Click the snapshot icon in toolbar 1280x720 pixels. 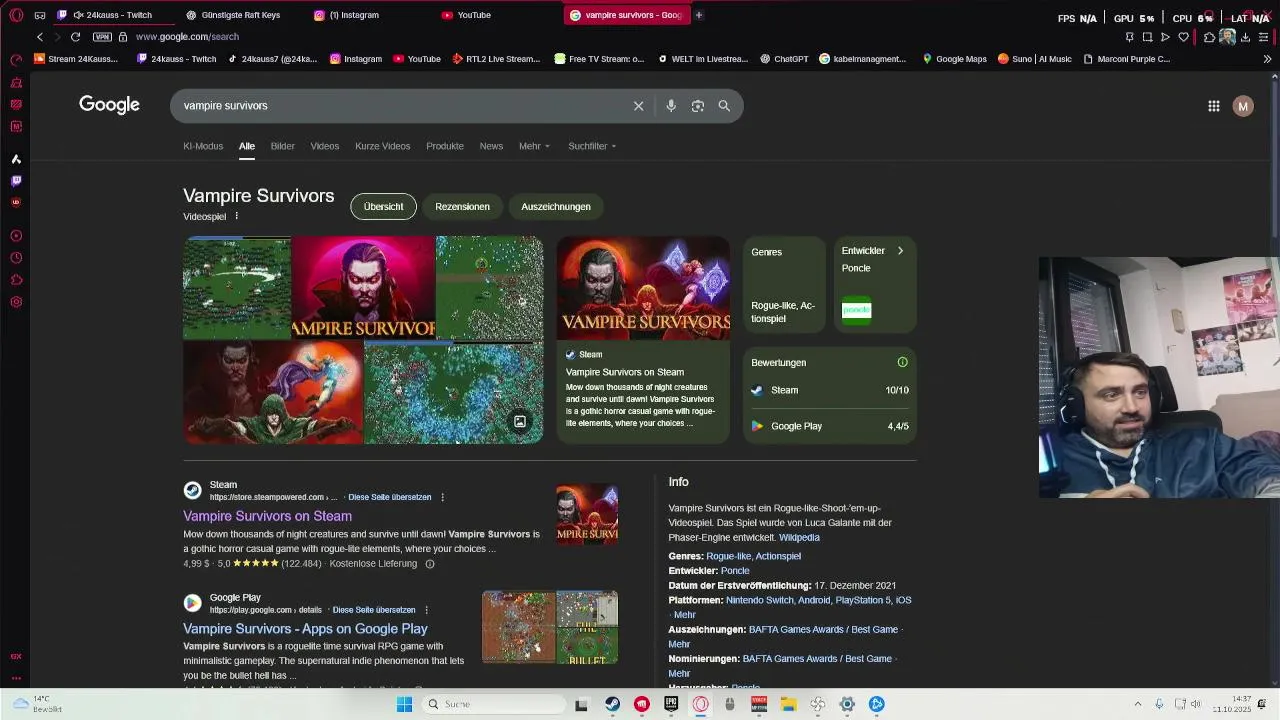(x=1147, y=37)
